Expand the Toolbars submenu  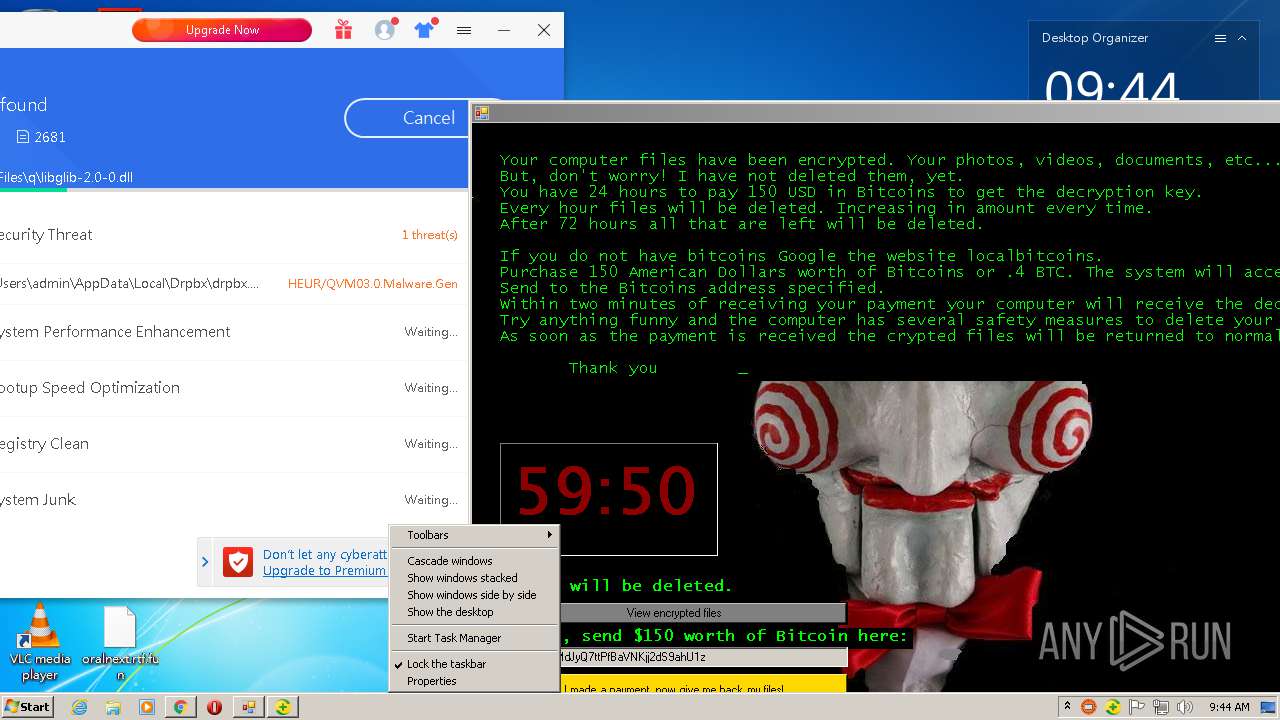(474, 535)
